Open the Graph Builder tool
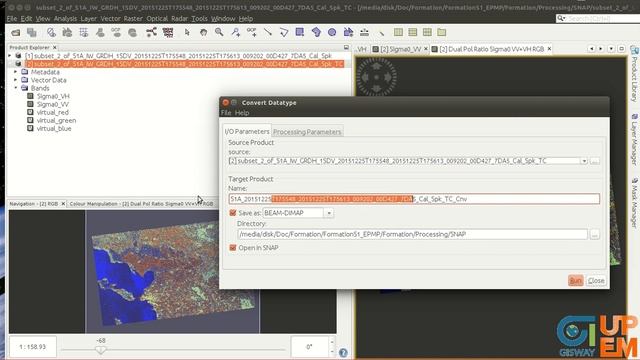 click(x=151, y=32)
